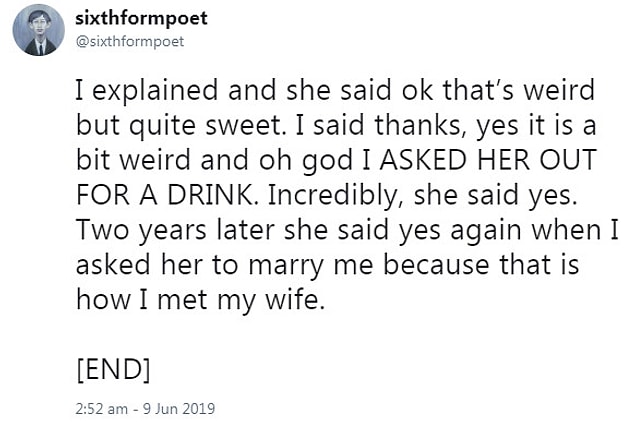
Task: Click the capitalized 'ASKED HER OUT' text
Action: click(x=488, y=160)
